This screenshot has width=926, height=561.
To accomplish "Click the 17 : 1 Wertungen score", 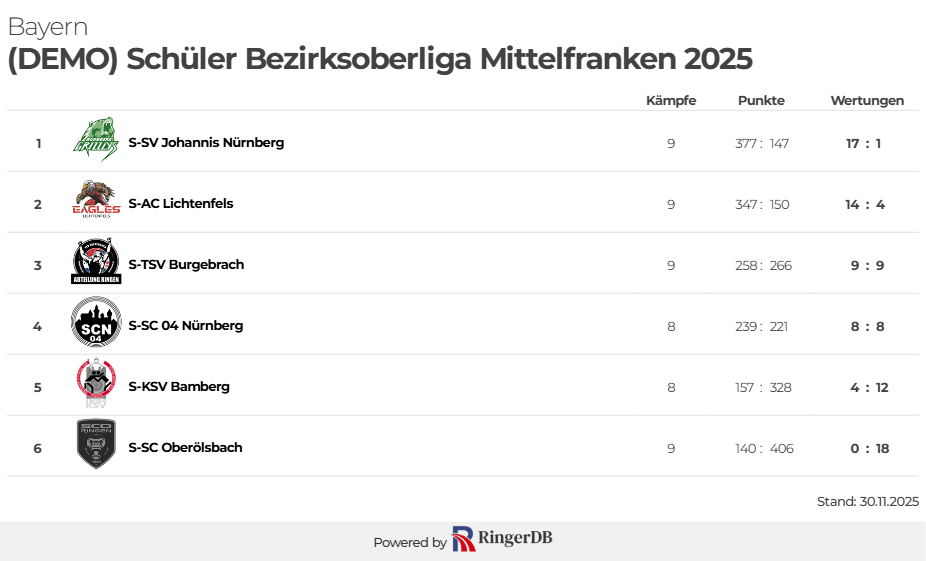I will [x=863, y=143].
